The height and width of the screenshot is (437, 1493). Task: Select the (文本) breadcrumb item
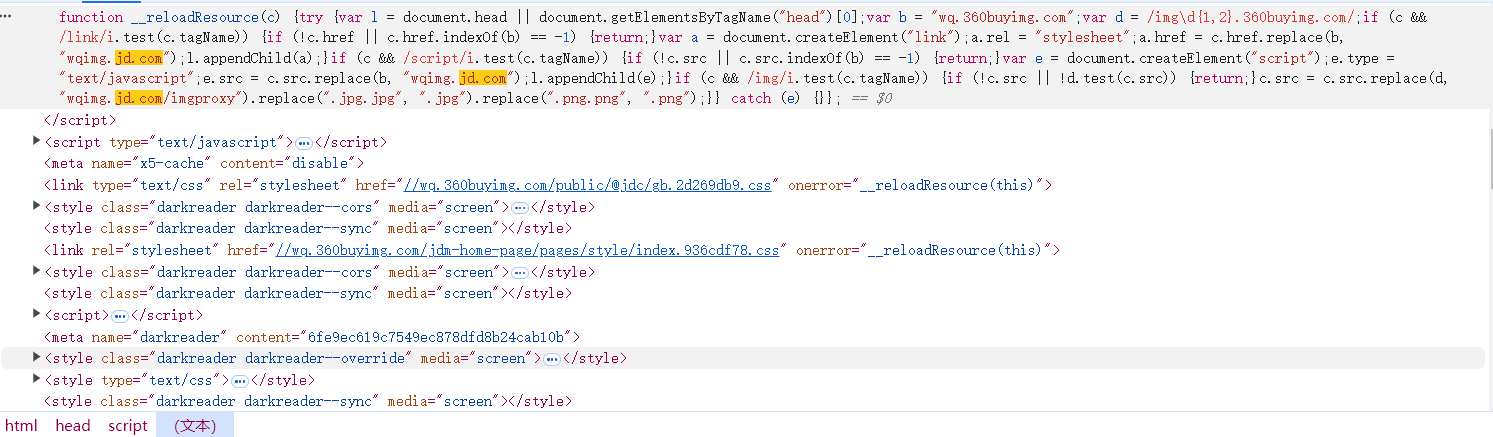195,426
